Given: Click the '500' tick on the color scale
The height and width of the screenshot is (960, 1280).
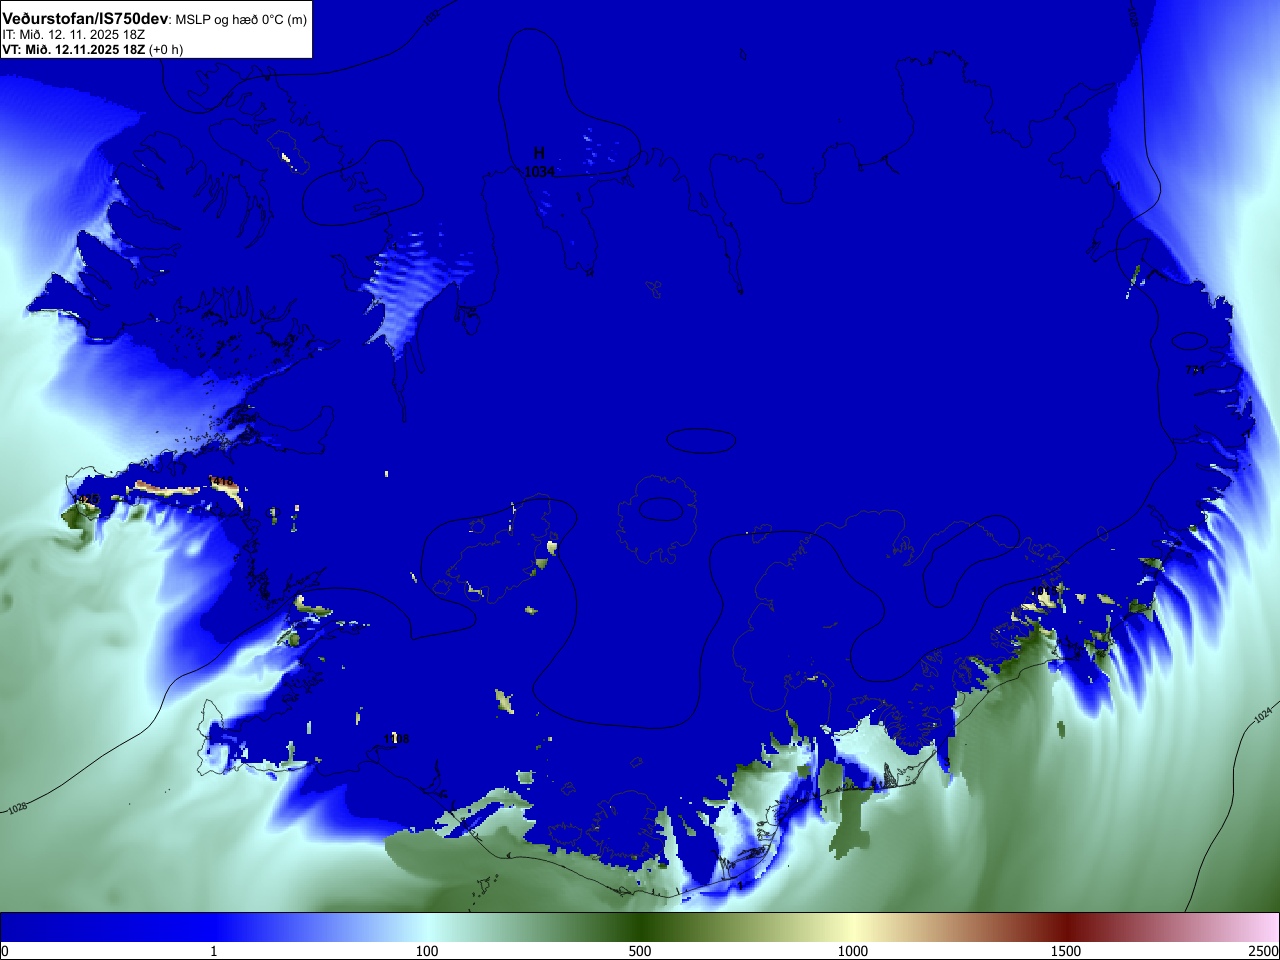Looking at the screenshot, I should coord(640,951).
